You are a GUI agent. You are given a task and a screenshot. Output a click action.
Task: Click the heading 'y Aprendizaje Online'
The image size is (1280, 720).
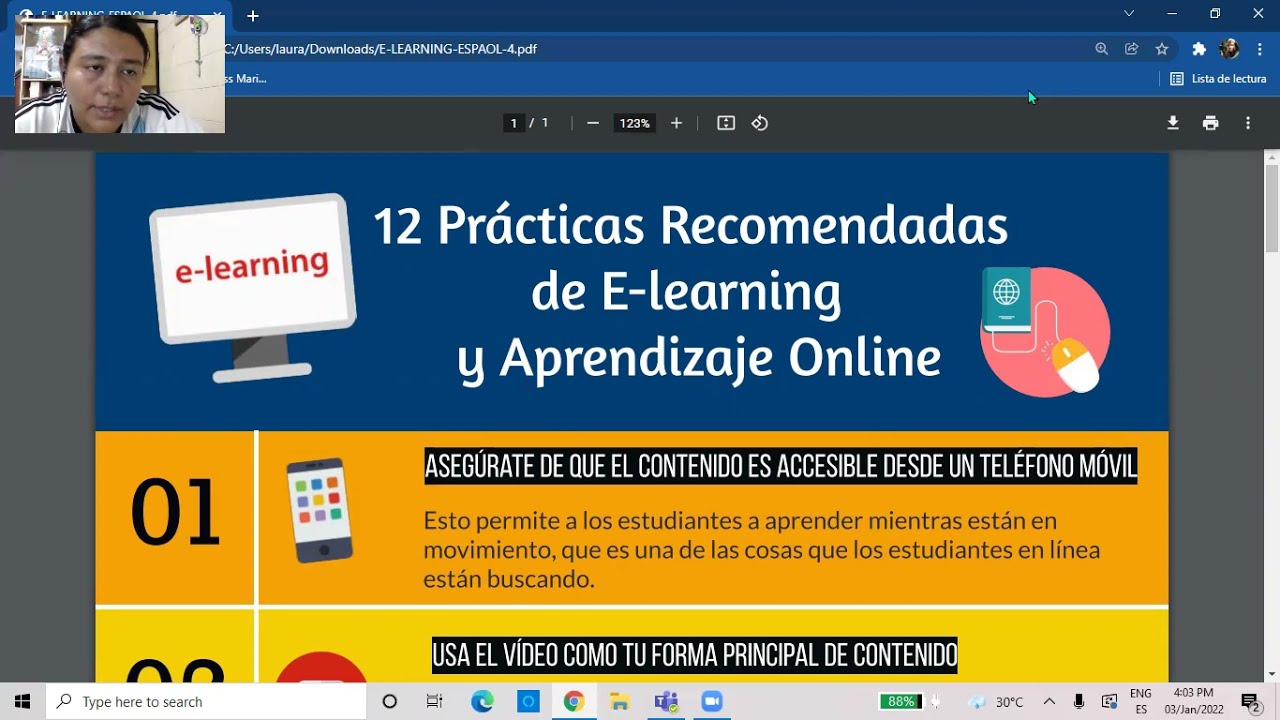pos(699,358)
